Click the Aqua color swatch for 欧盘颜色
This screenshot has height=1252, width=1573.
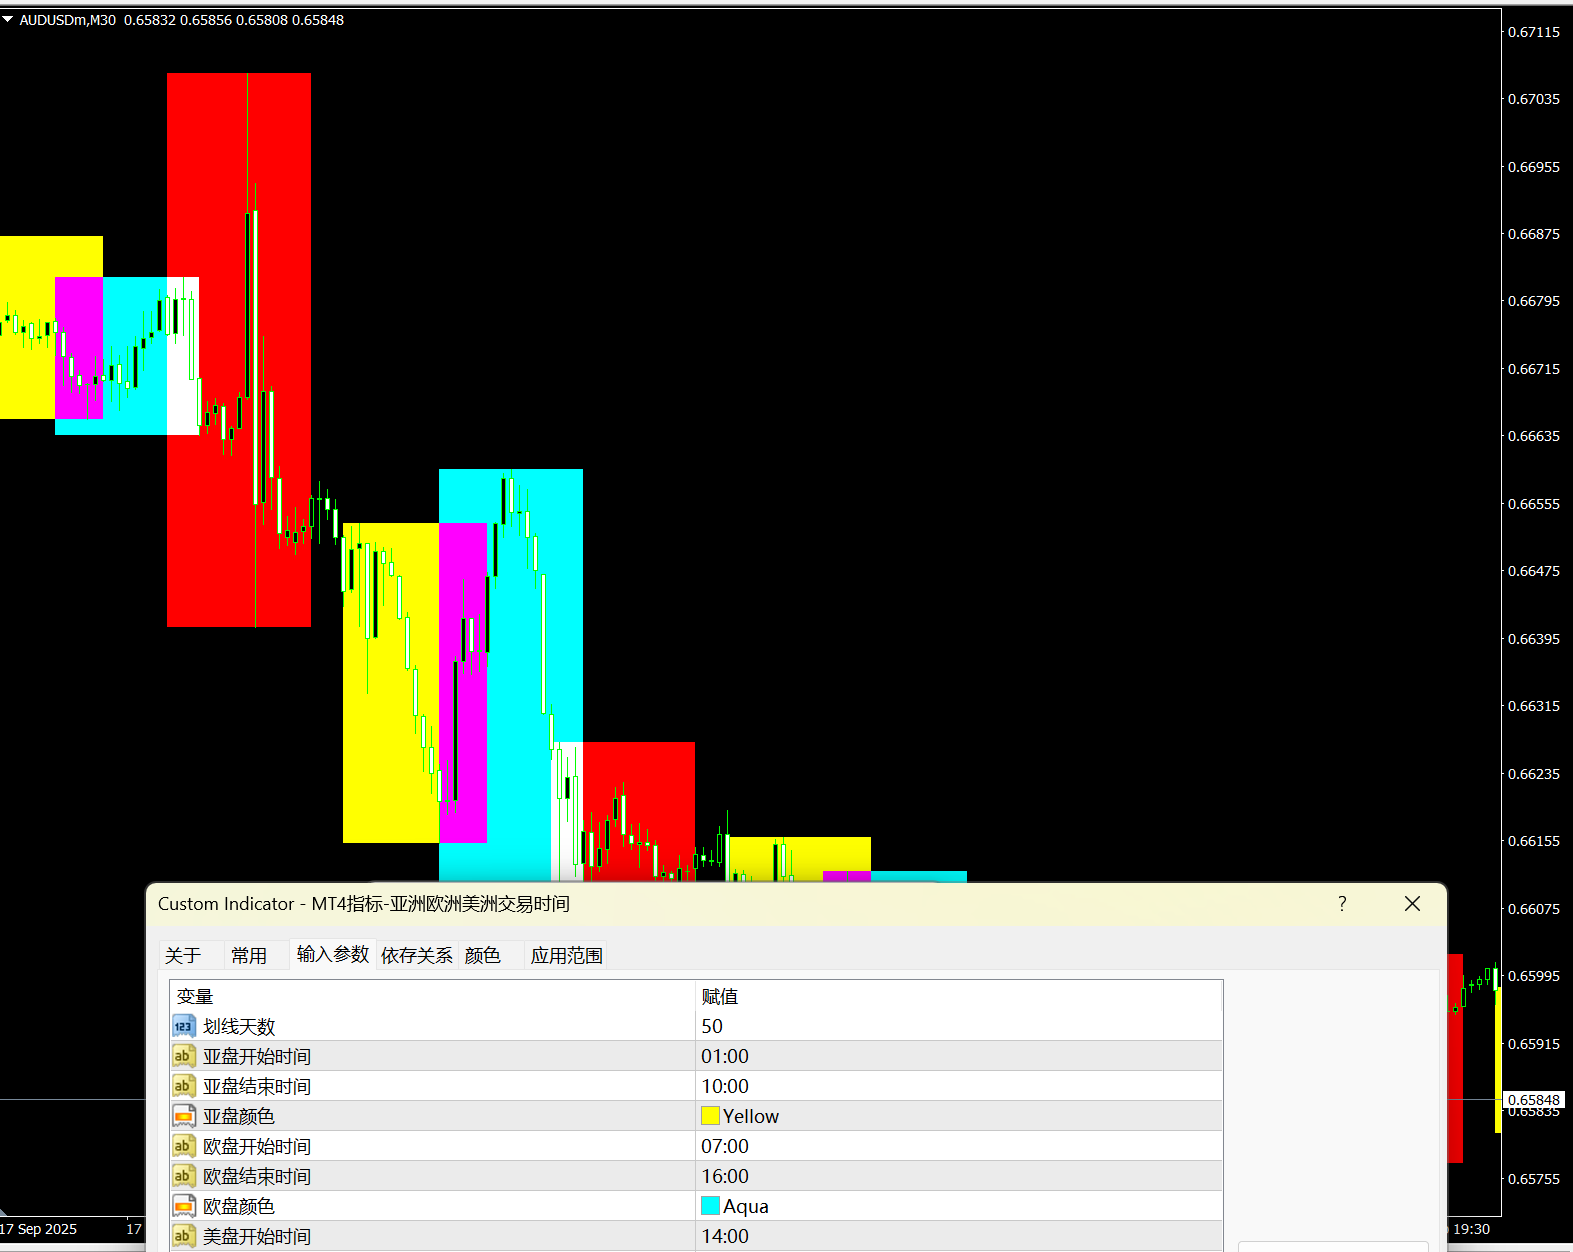(x=711, y=1206)
